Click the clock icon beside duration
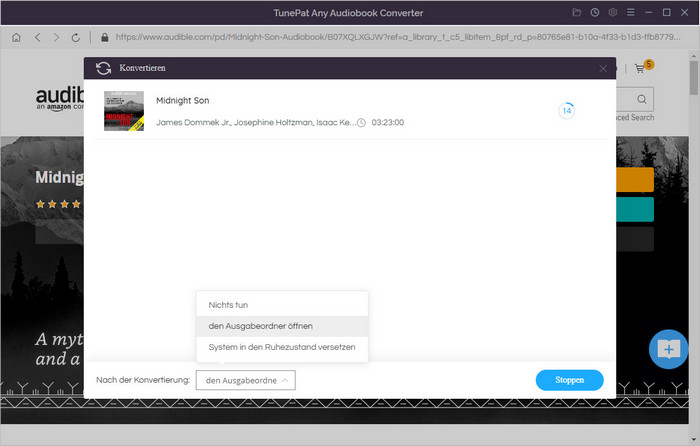 click(362, 123)
